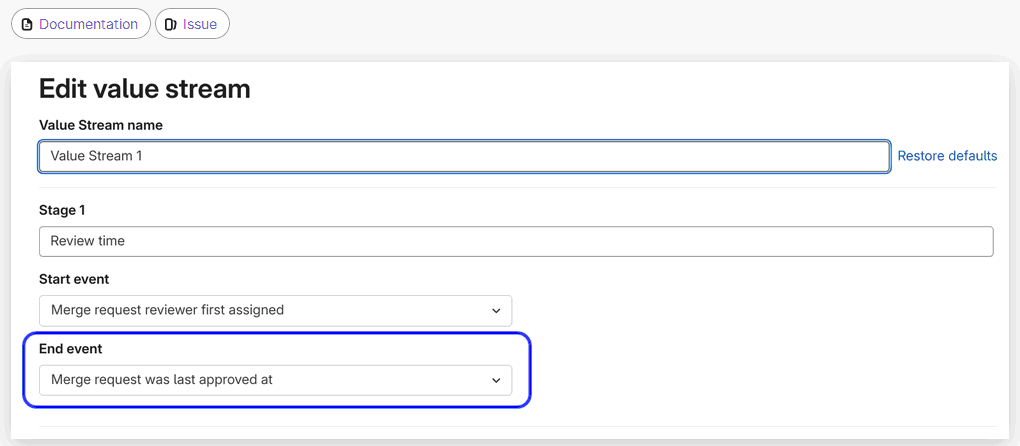
Task: Click the End event chevron arrow
Action: click(x=496, y=381)
